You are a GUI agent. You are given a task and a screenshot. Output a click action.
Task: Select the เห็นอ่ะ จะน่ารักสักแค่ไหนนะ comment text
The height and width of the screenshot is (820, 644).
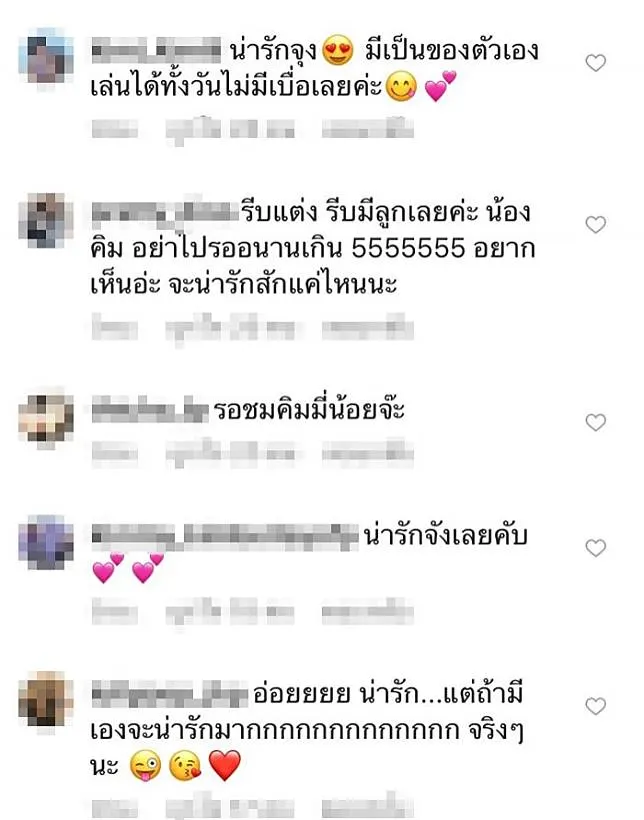(x=244, y=284)
